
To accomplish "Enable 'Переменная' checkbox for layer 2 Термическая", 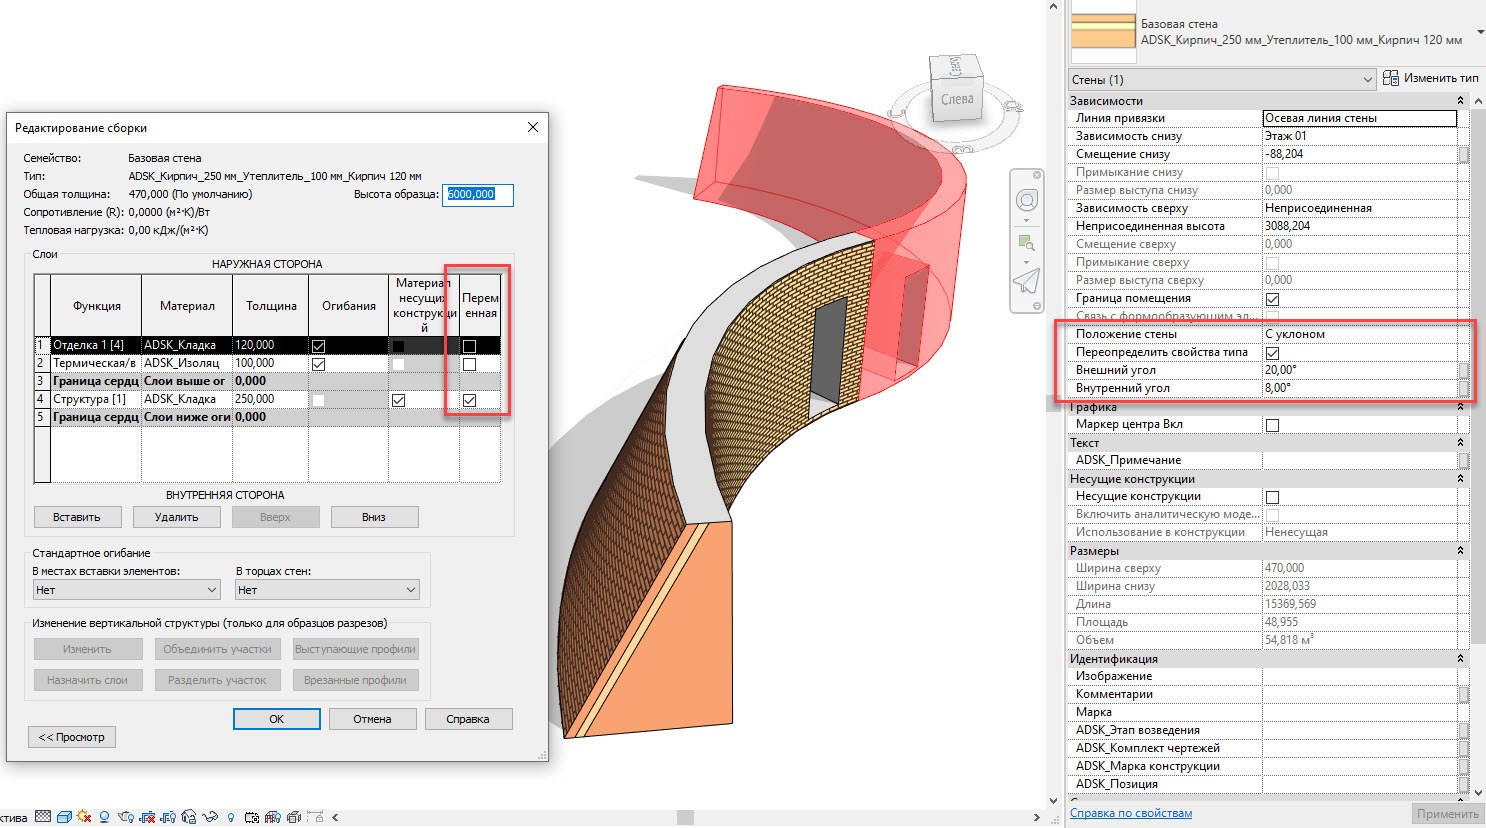I will (x=469, y=364).
